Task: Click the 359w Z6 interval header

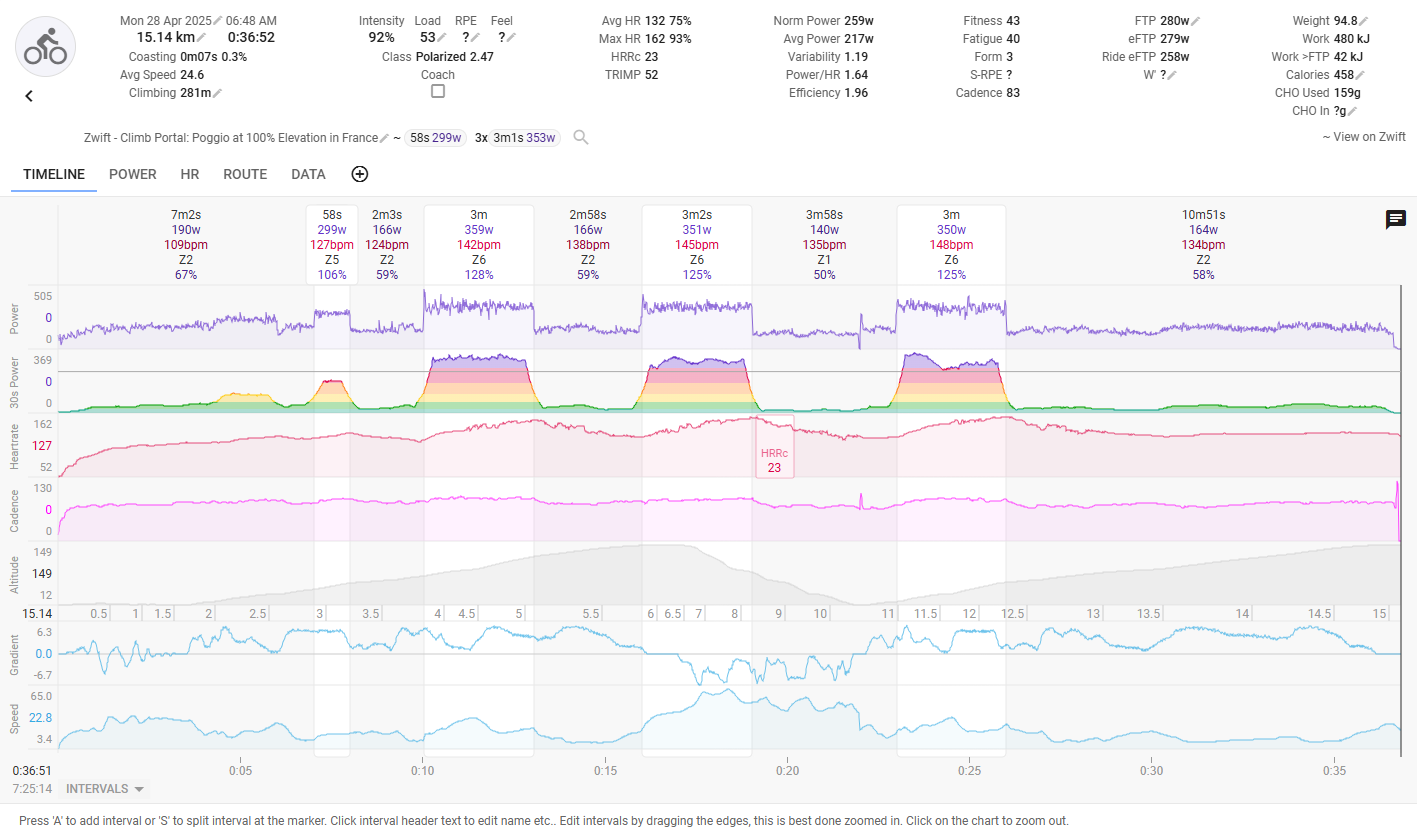Action: pyautogui.click(x=479, y=244)
